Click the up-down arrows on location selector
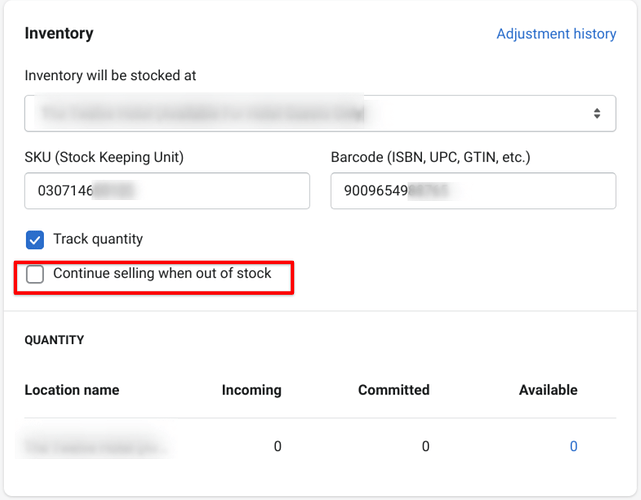The image size is (641, 500). (x=597, y=114)
